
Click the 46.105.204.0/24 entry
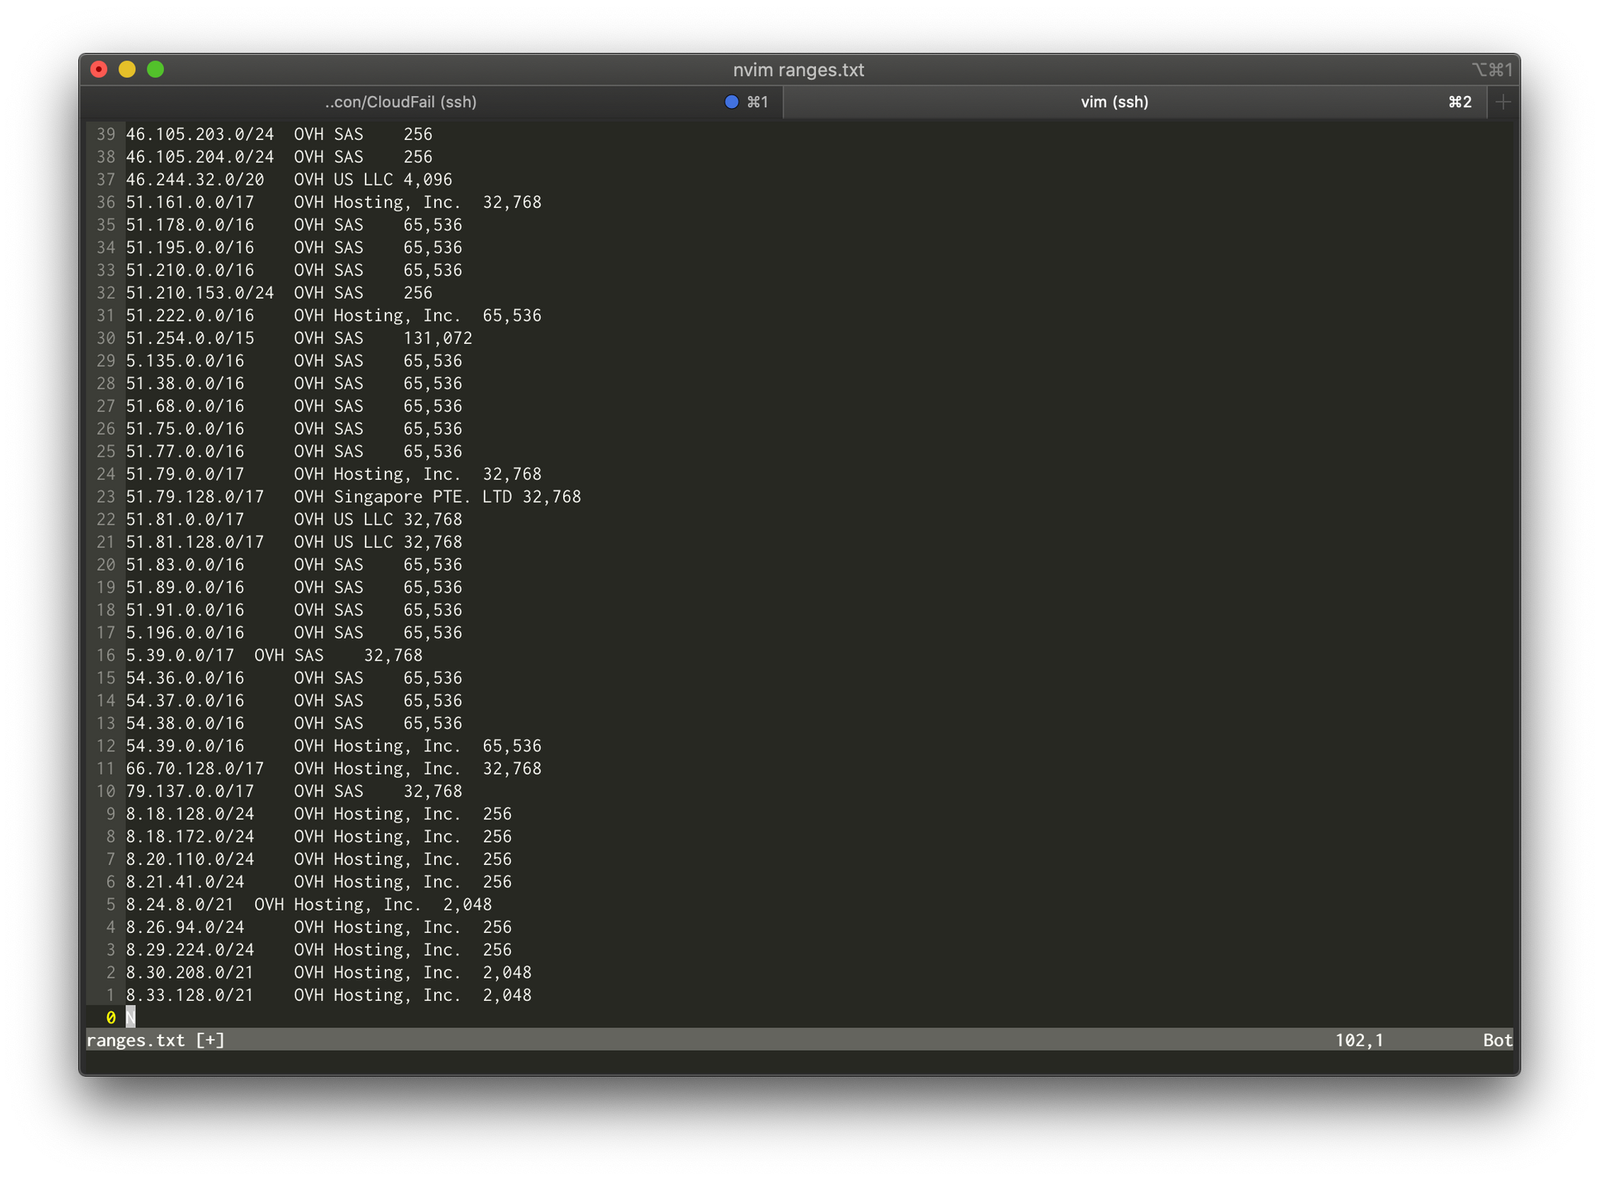pos(200,157)
